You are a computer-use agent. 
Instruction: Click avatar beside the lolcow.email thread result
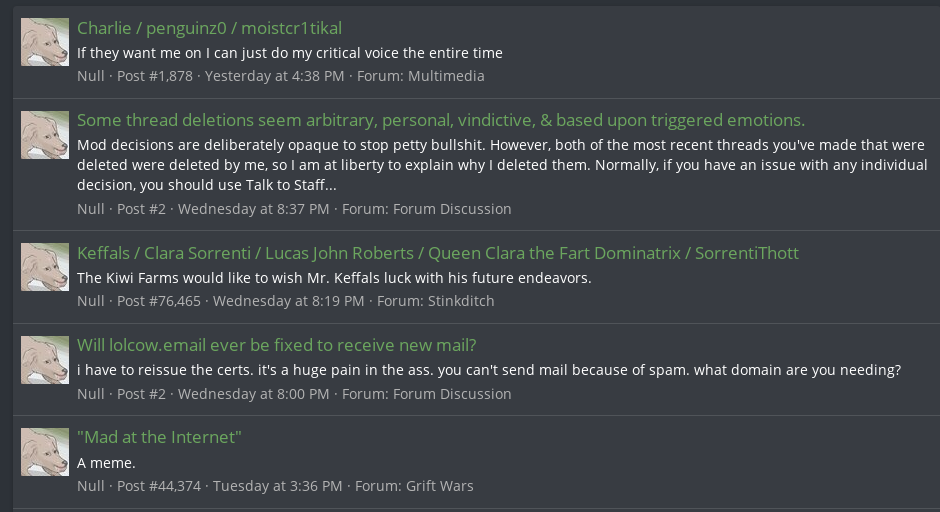(x=45, y=360)
